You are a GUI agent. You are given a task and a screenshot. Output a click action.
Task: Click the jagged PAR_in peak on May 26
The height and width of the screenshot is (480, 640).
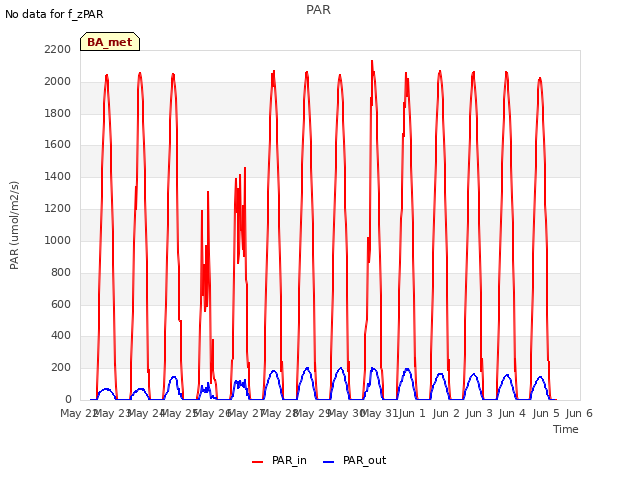coord(208,192)
